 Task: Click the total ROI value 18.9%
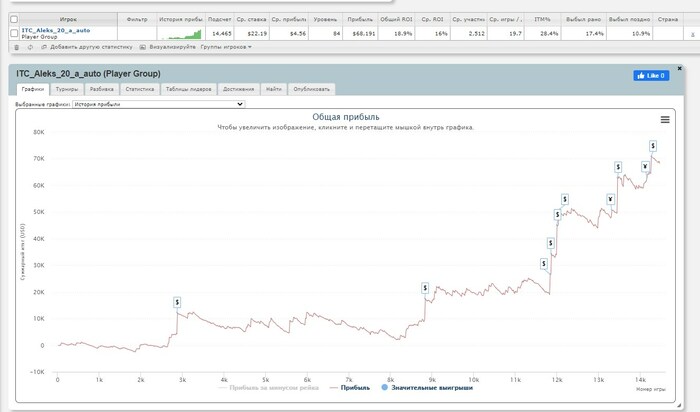click(403, 33)
